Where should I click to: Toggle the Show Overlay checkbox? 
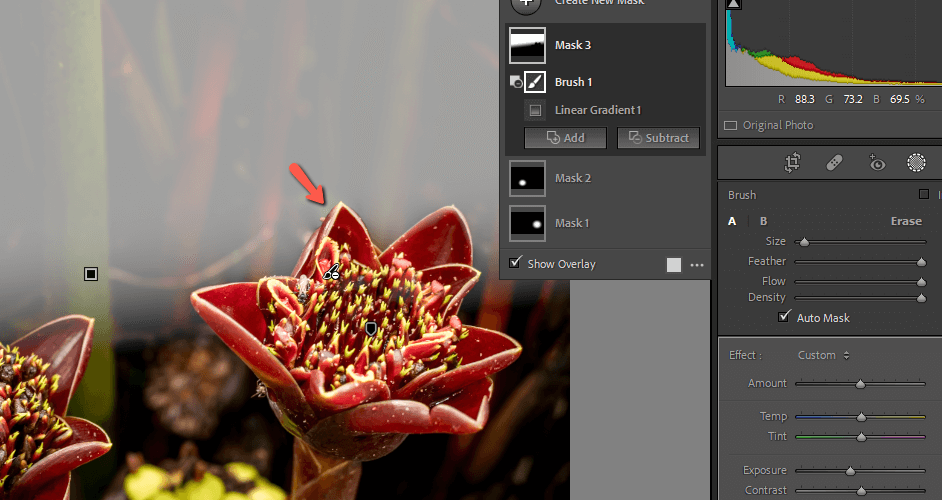(515, 262)
